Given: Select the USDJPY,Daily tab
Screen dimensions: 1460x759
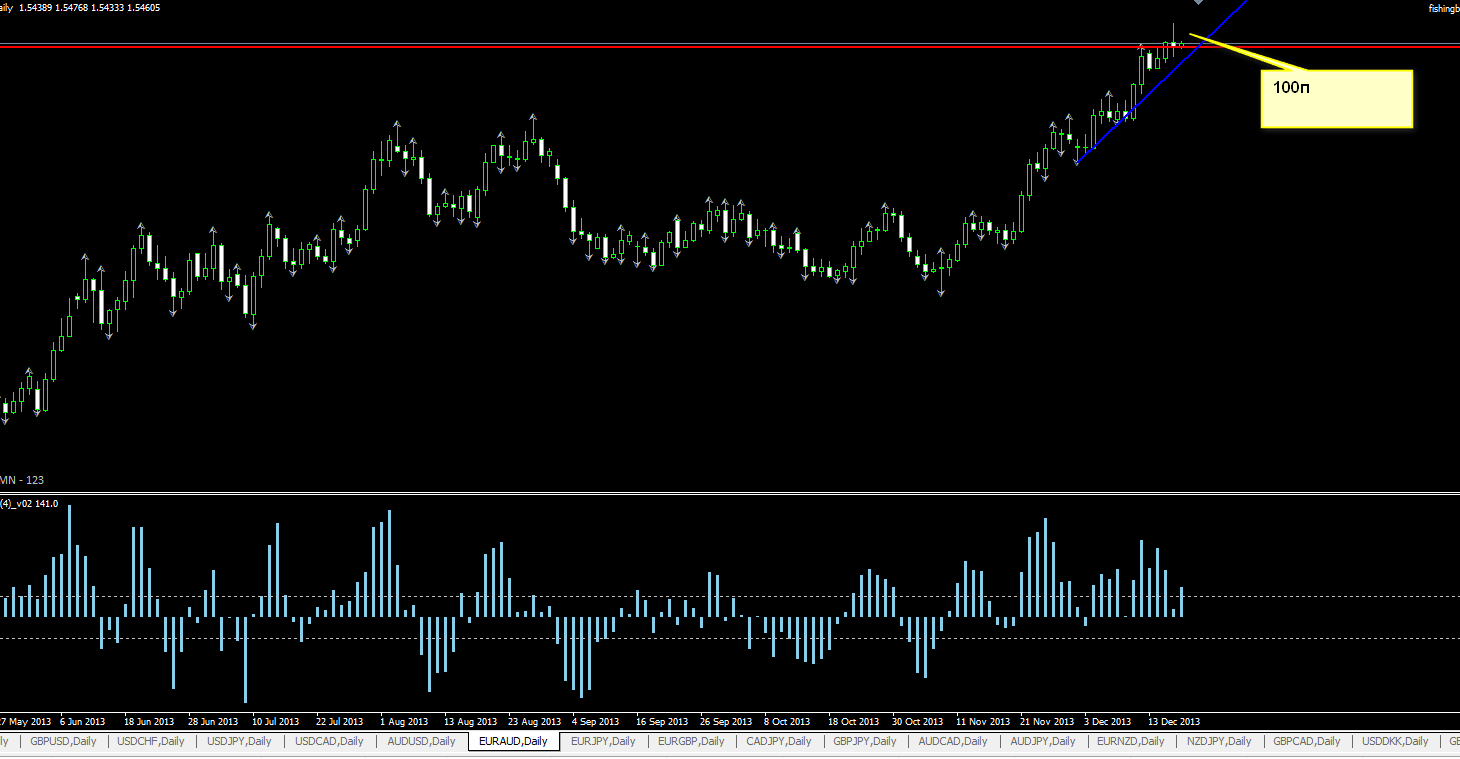Looking at the screenshot, I should (240, 741).
